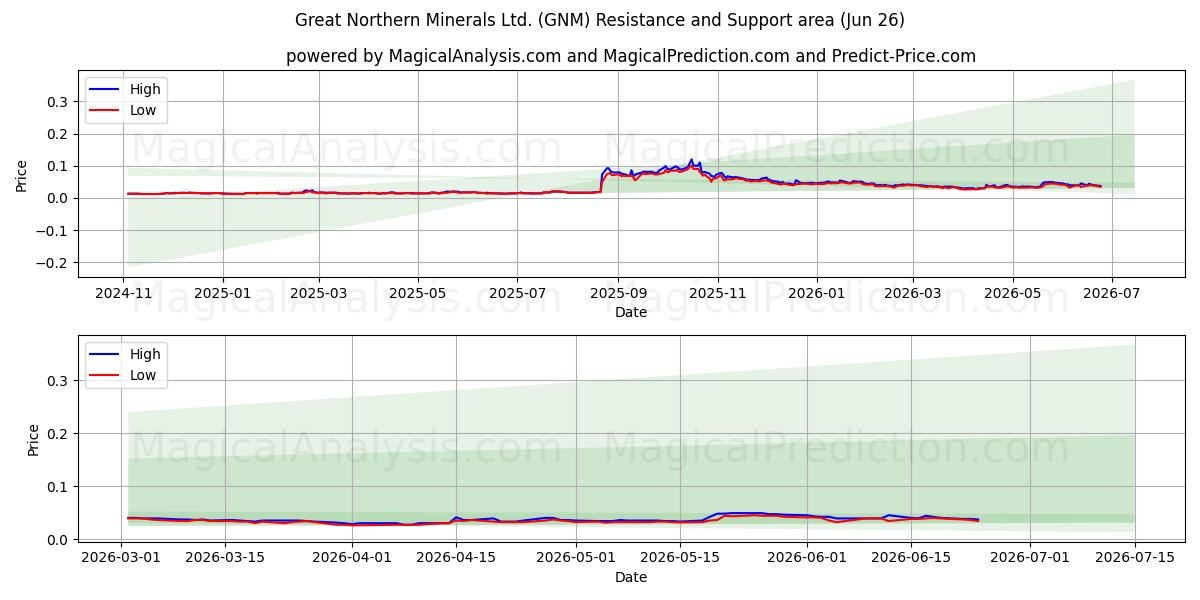This screenshot has height=600, width=1200.
Task: Click the '2024-11' x-axis tick label
Action: click(x=123, y=294)
